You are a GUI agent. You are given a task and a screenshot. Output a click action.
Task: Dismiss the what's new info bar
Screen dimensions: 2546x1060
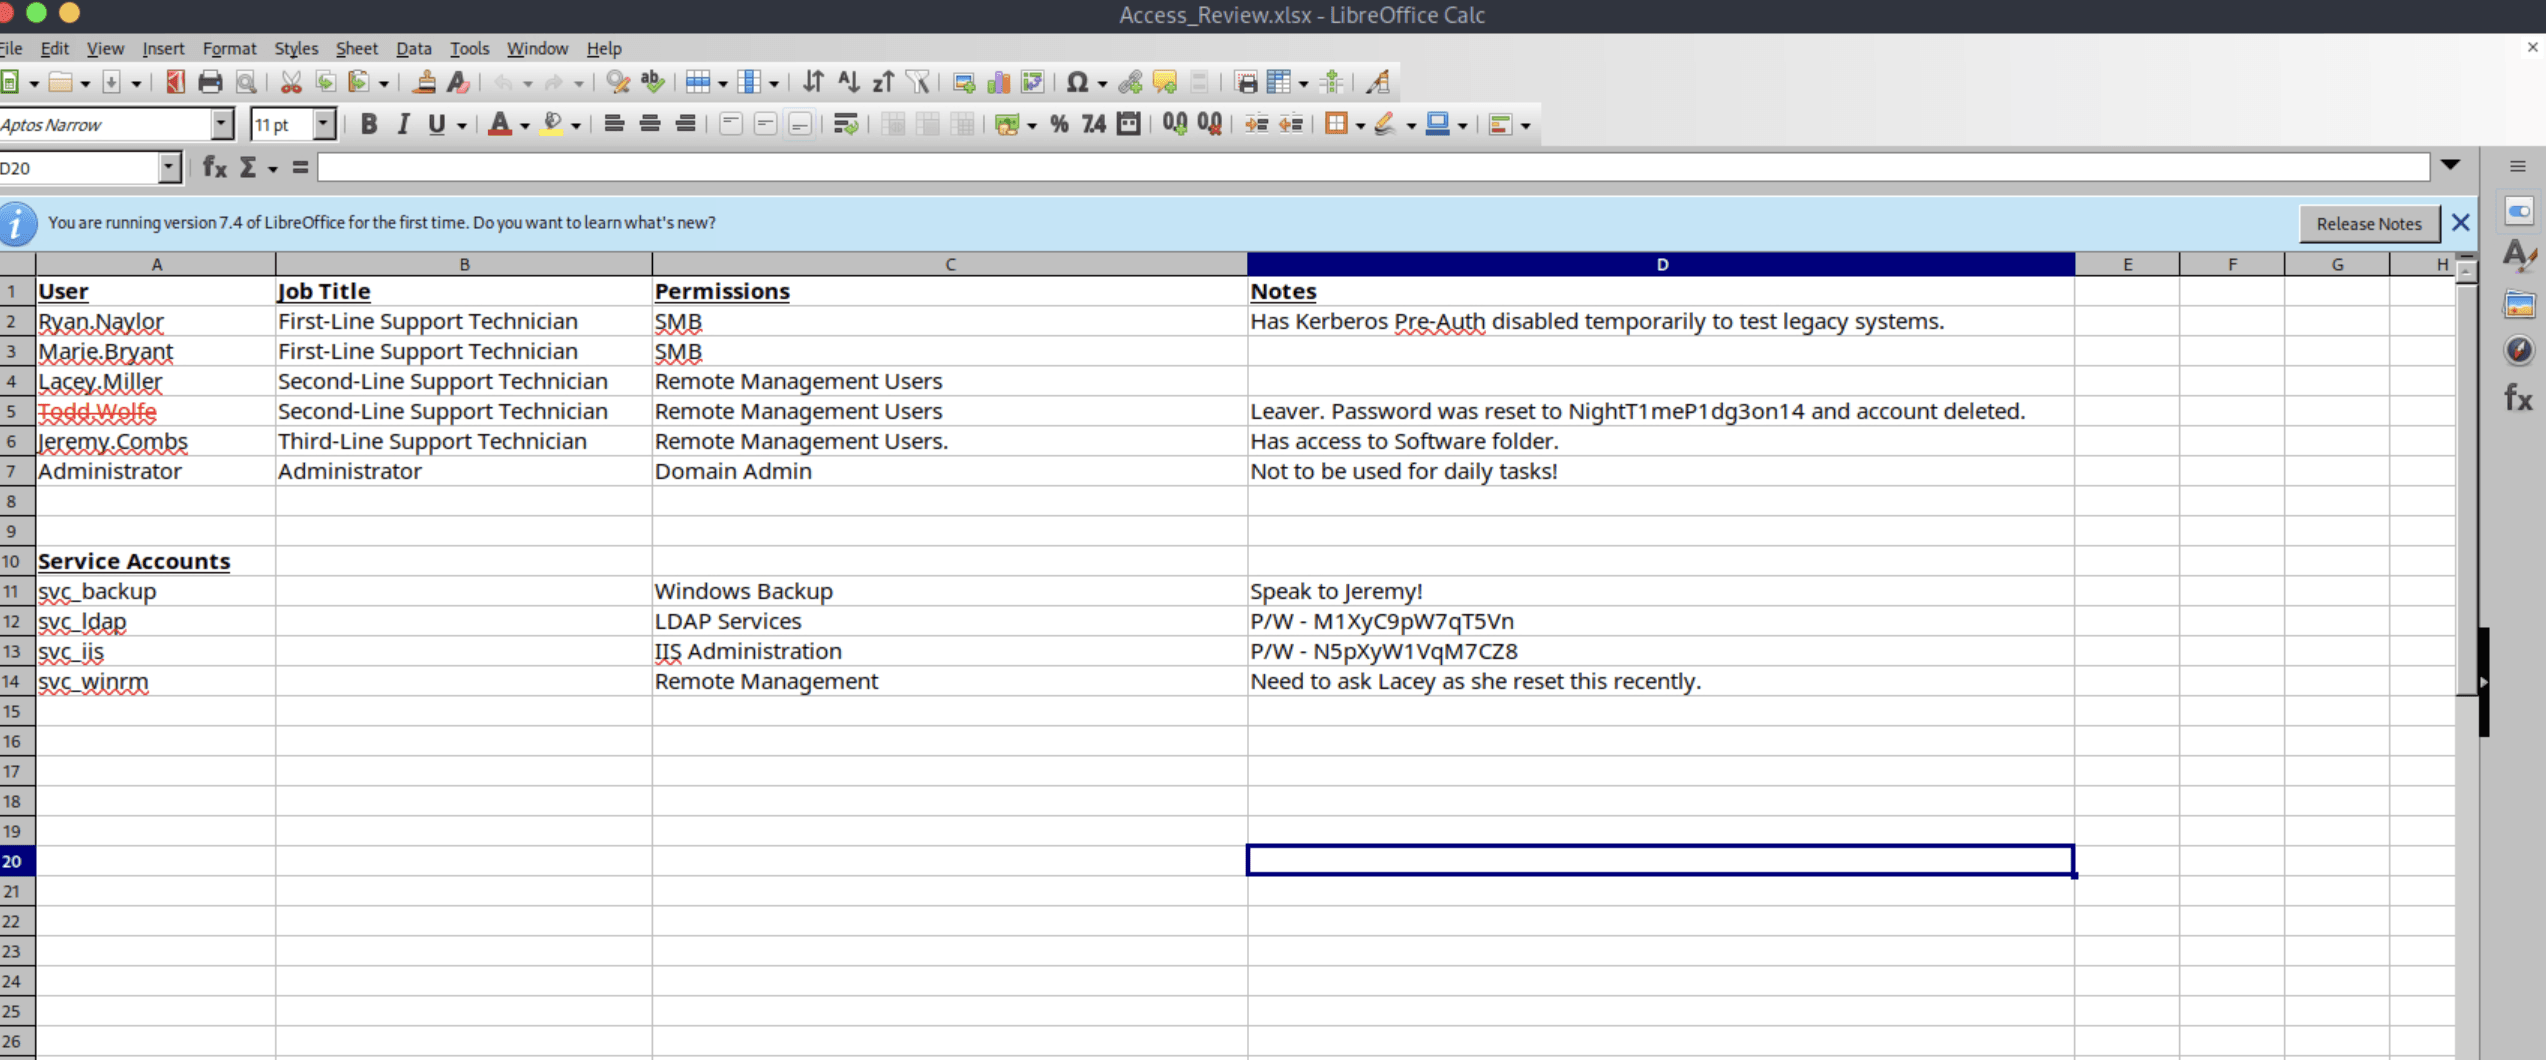pos(2460,223)
